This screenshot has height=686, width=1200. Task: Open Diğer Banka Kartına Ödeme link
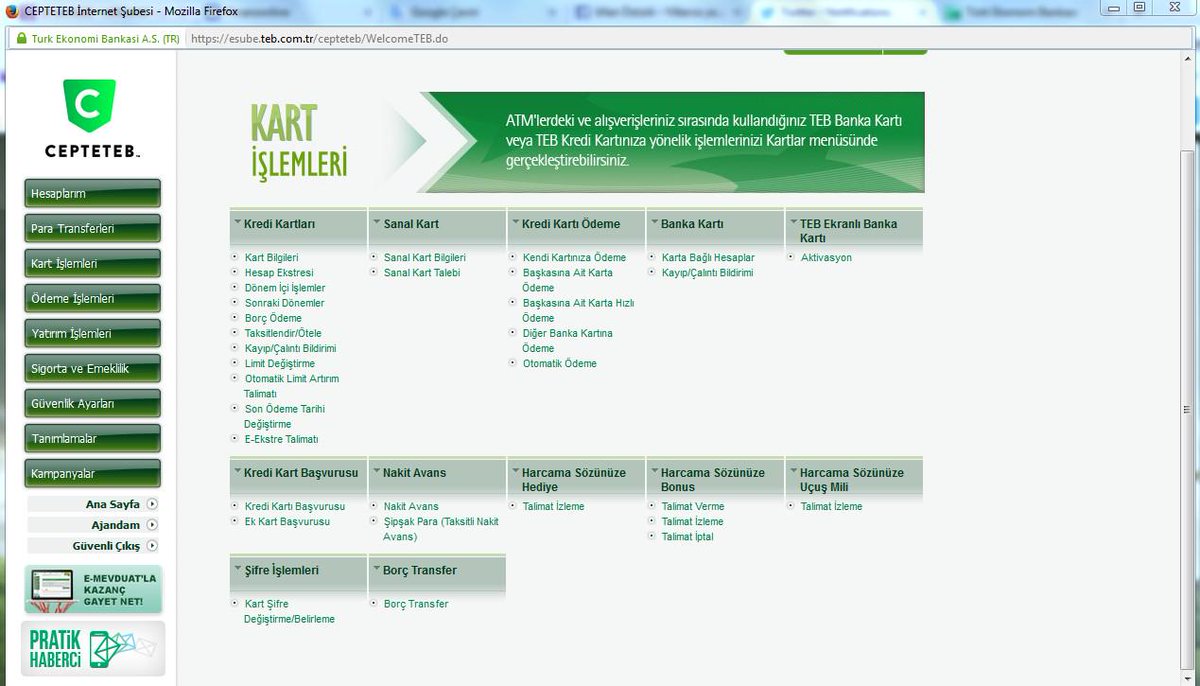pyautogui.click(x=567, y=340)
